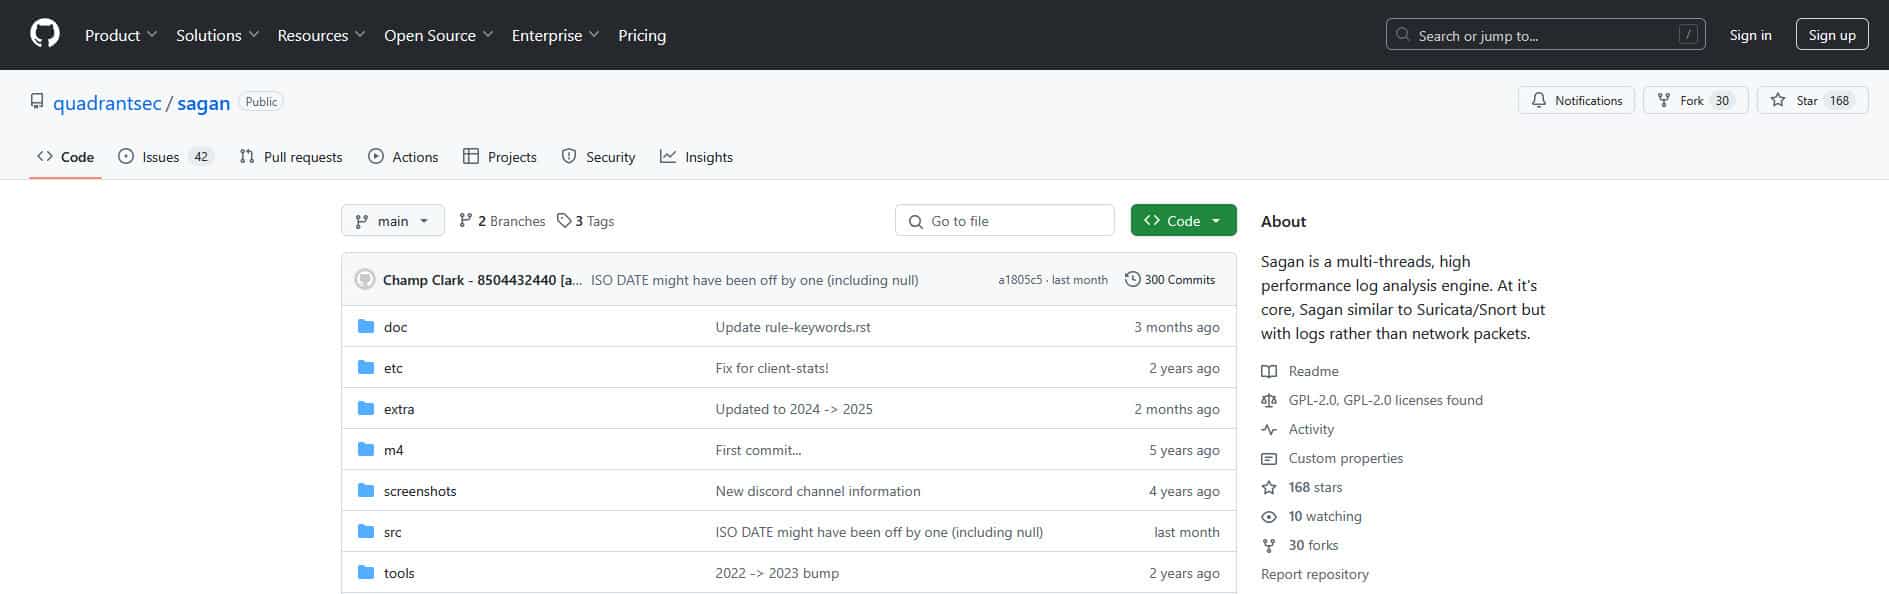Expand the Enterprise menu
The height and width of the screenshot is (594, 1889).
tap(555, 35)
